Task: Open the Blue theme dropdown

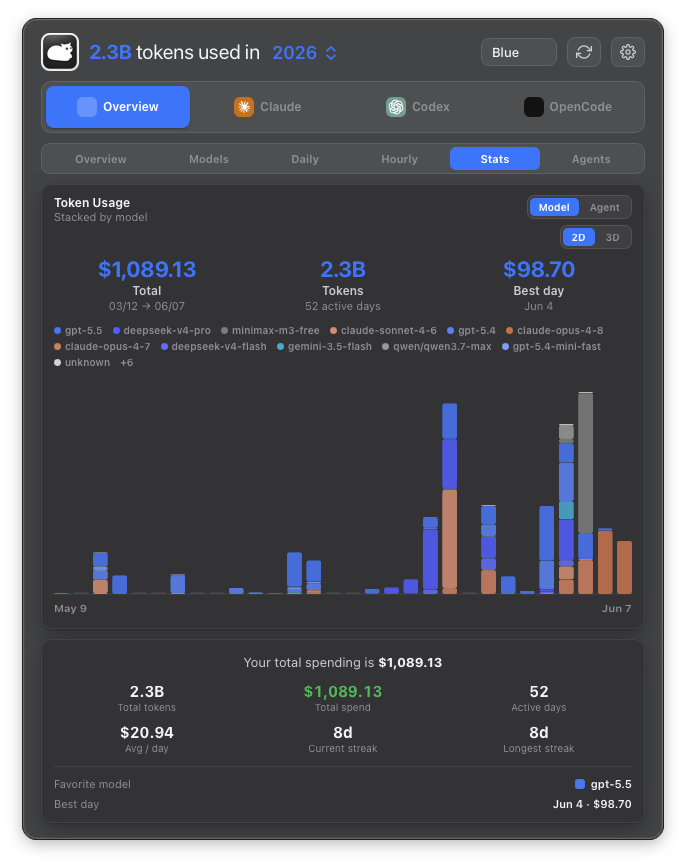Action: tap(519, 52)
